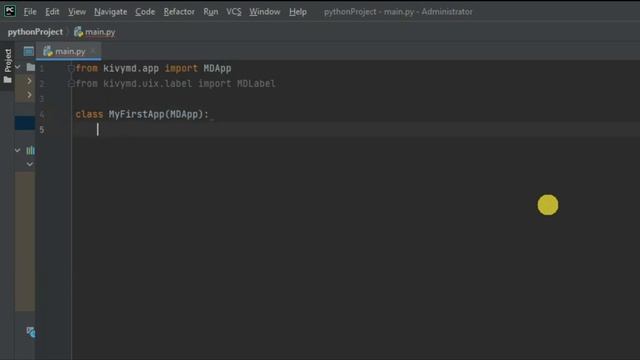Open the File menu

pos(30,12)
